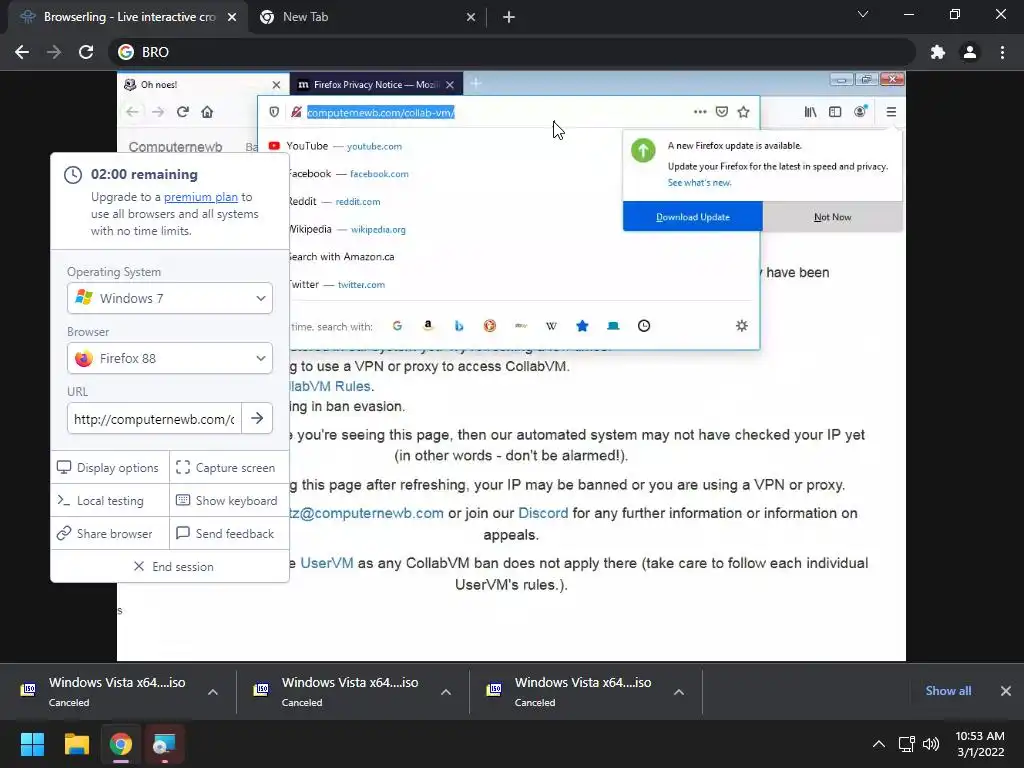Search open tabs using the tab icon
Viewport: 1024px width, 768px height.
[x=613, y=326]
